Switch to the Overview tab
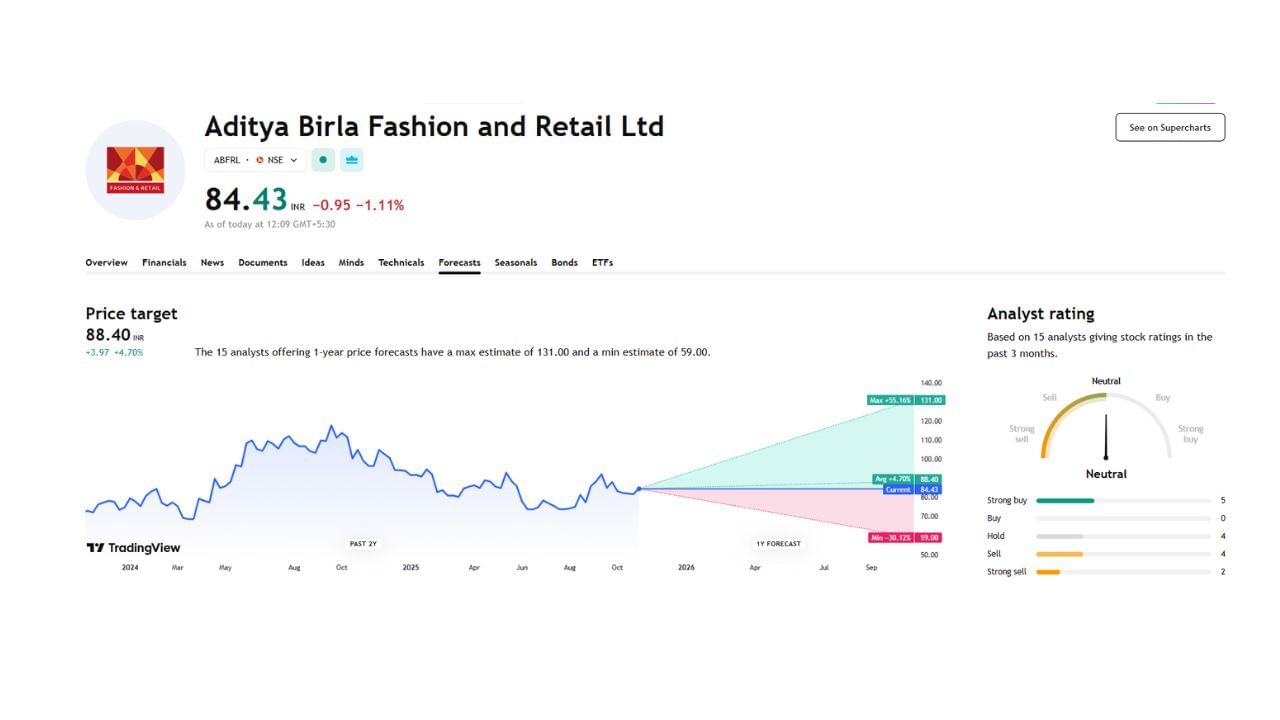This screenshot has width=1280, height=720. point(106,262)
